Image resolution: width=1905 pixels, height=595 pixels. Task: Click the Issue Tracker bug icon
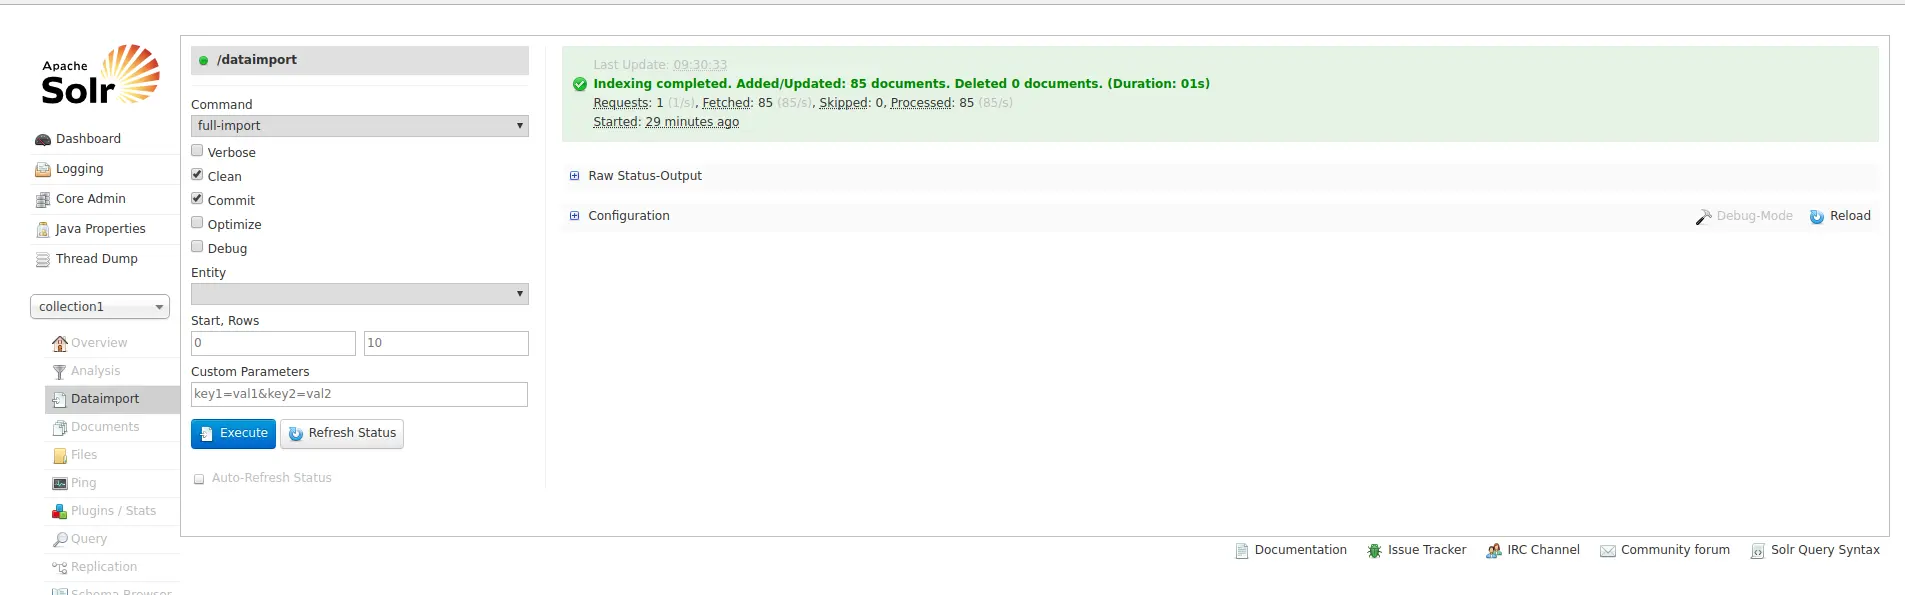click(1375, 551)
